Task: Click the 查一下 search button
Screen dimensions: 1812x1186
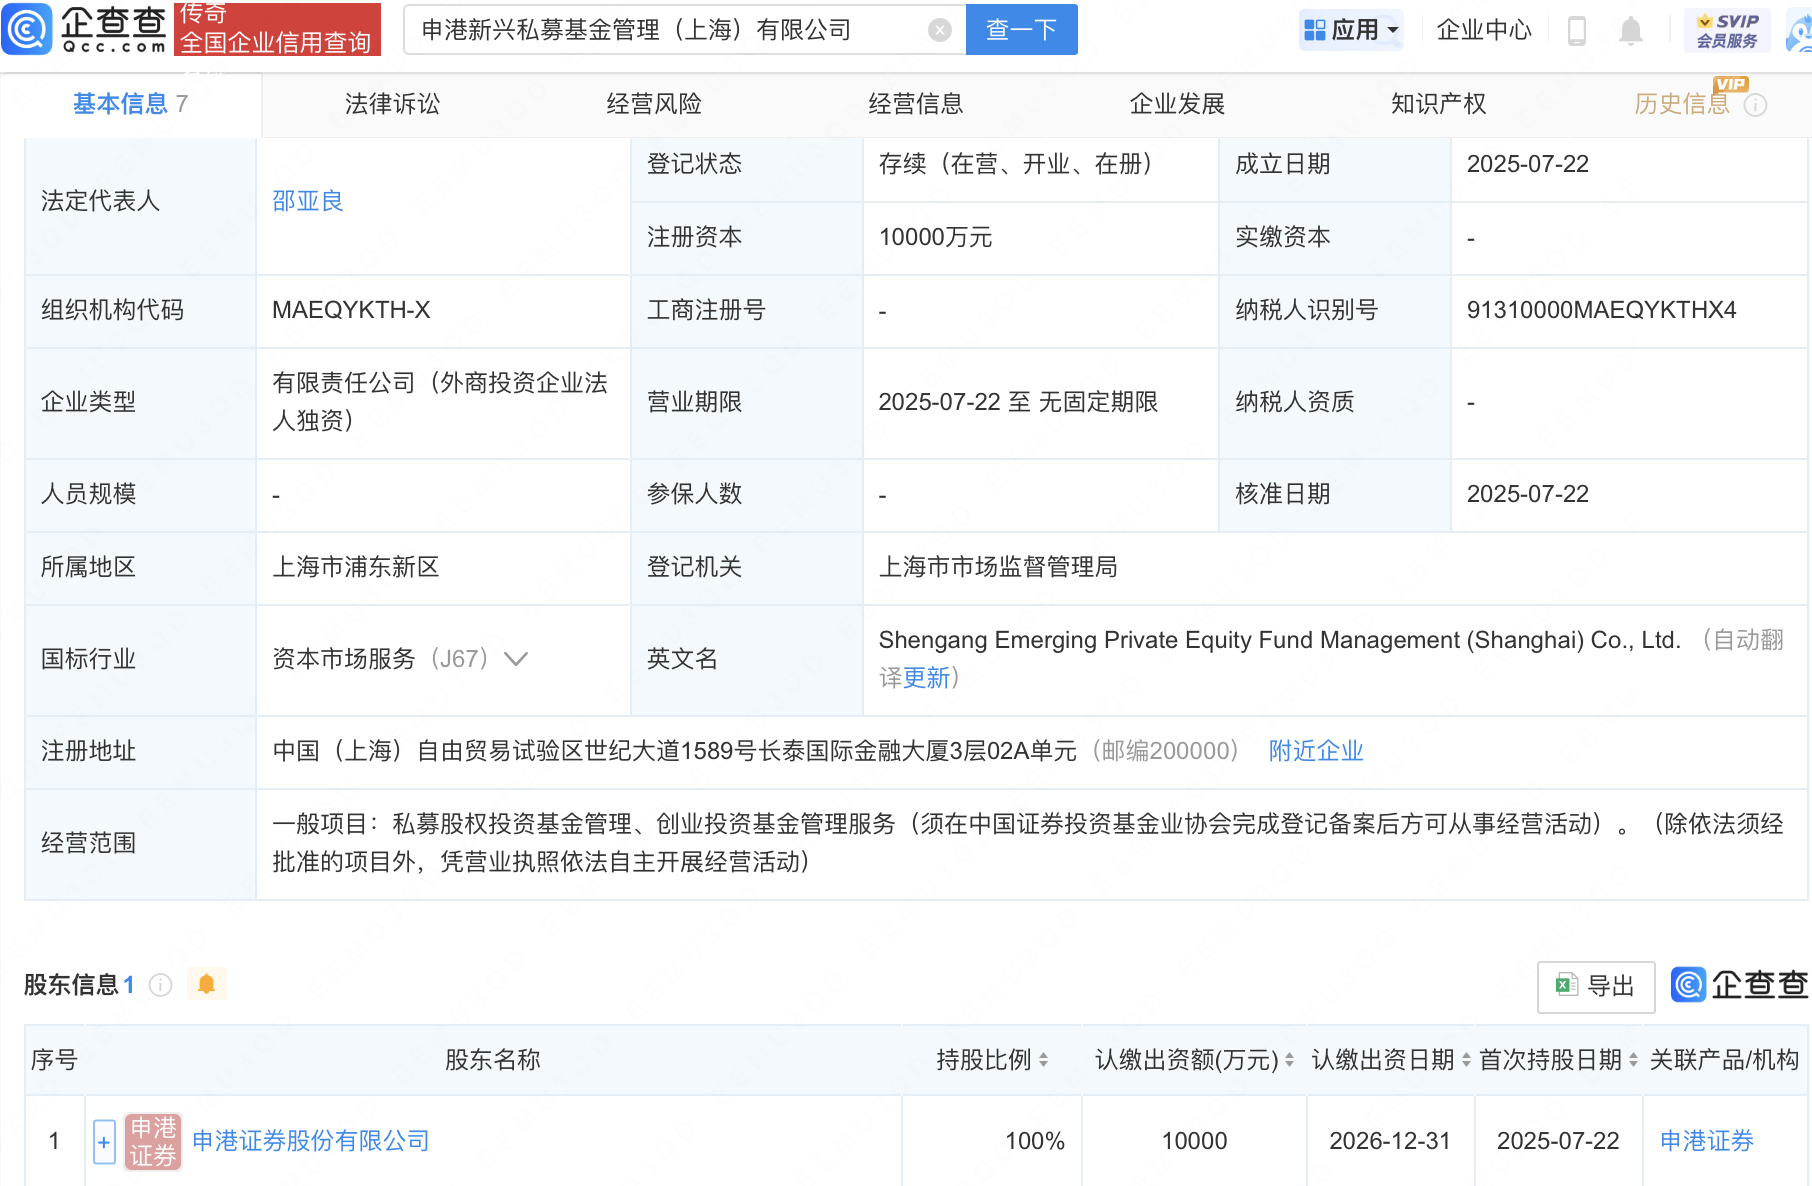Action: tap(1022, 30)
